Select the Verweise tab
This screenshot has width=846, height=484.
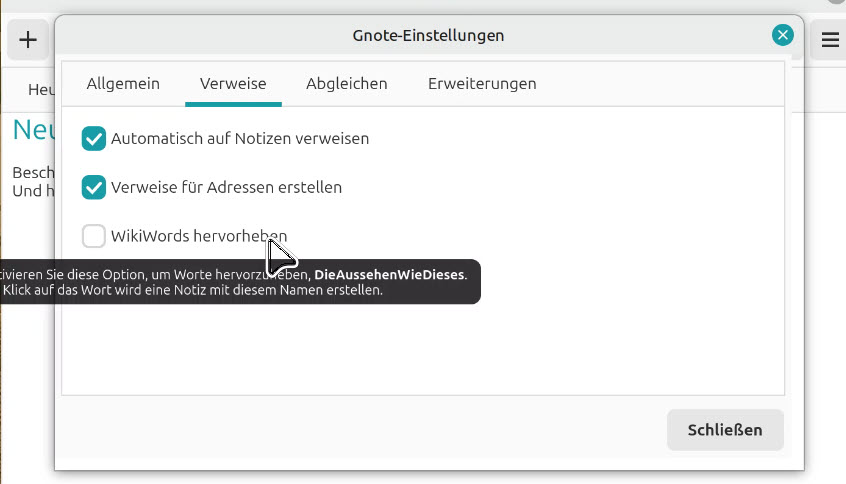click(233, 84)
